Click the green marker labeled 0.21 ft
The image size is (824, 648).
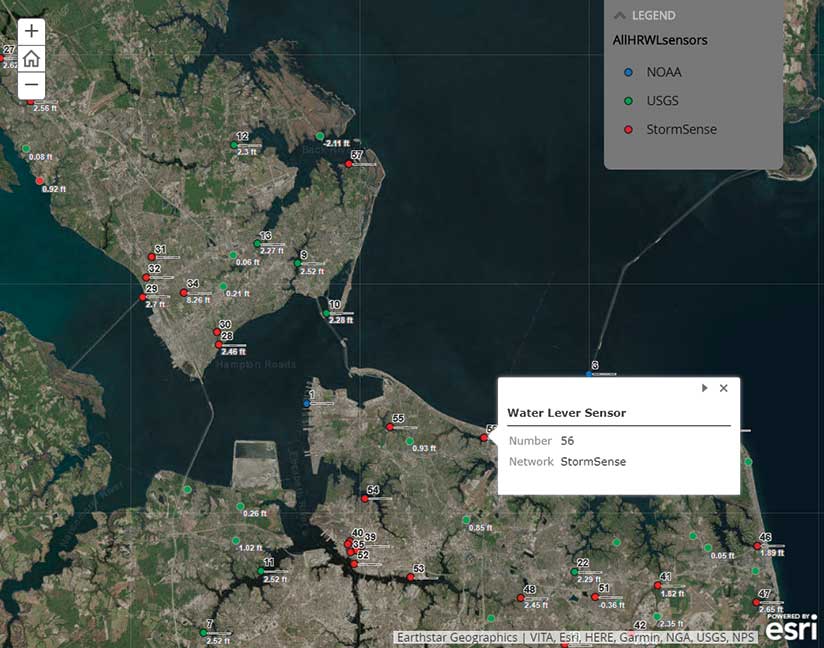[x=223, y=286]
